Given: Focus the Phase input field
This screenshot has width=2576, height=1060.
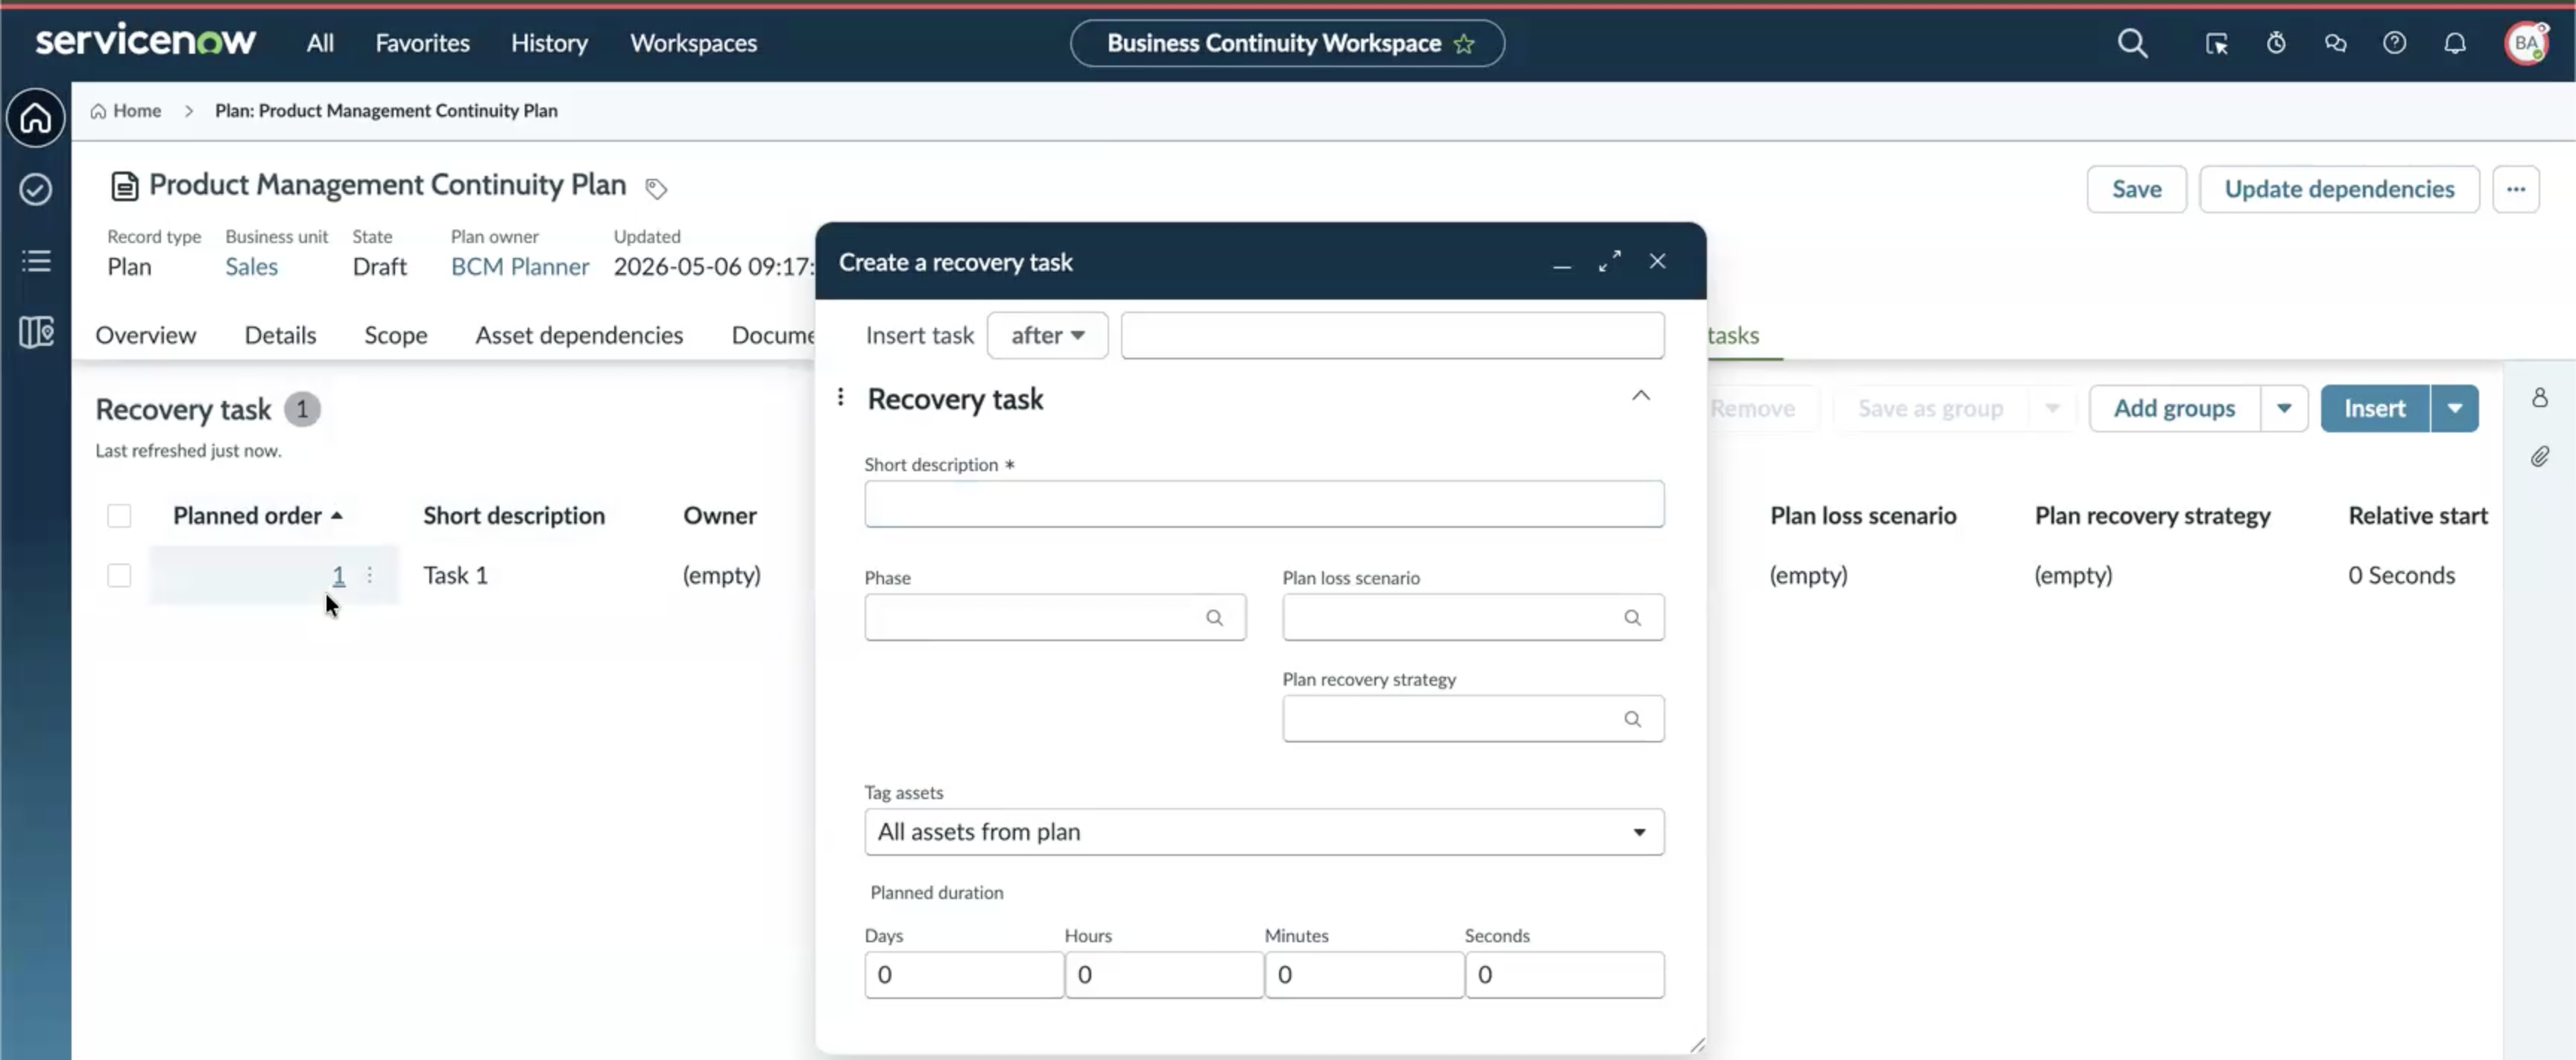Looking at the screenshot, I should click(x=1055, y=618).
